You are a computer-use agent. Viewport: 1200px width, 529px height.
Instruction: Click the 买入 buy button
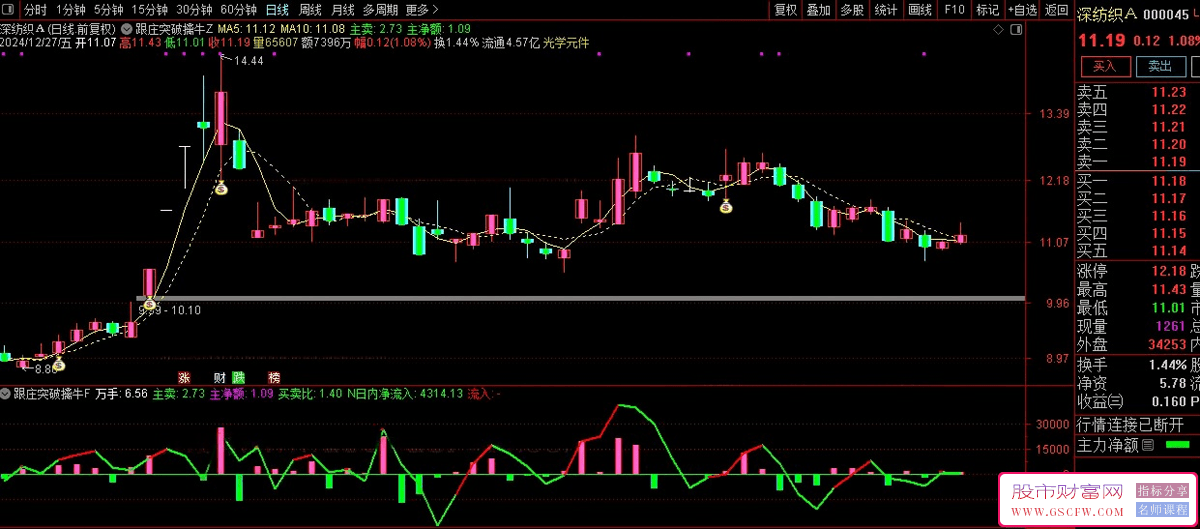(x=1104, y=66)
